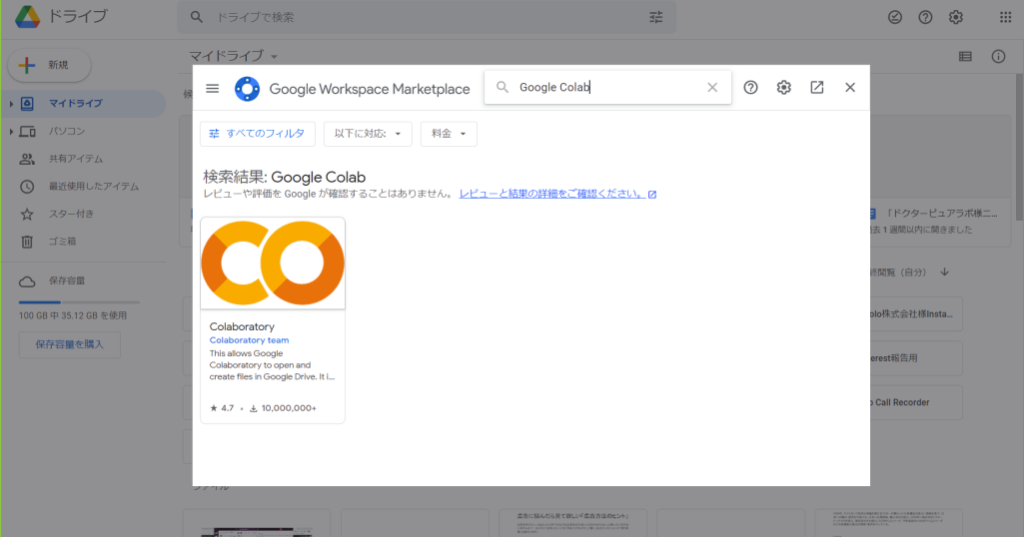Open Marketplace in a new window
The height and width of the screenshot is (537, 1024).
click(817, 88)
